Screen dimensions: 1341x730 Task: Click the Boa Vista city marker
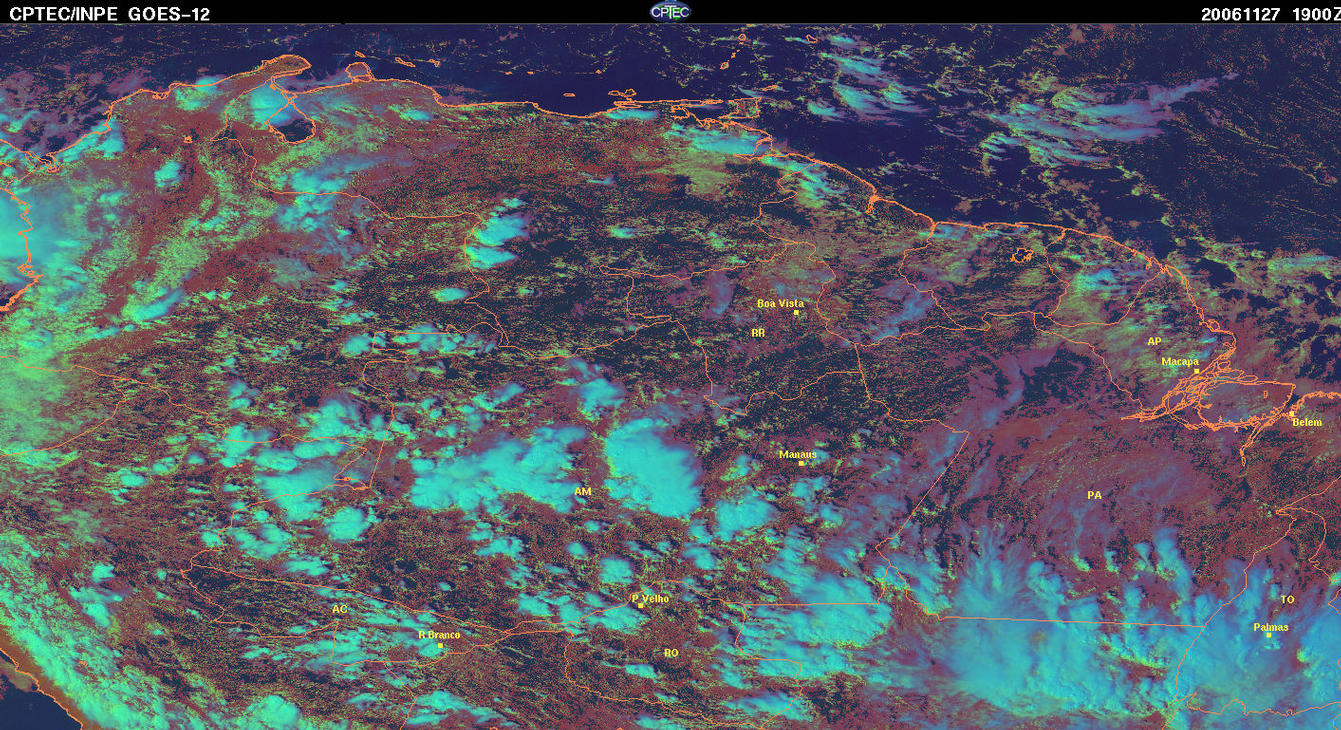pyautogui.click(x=797, y=313)
